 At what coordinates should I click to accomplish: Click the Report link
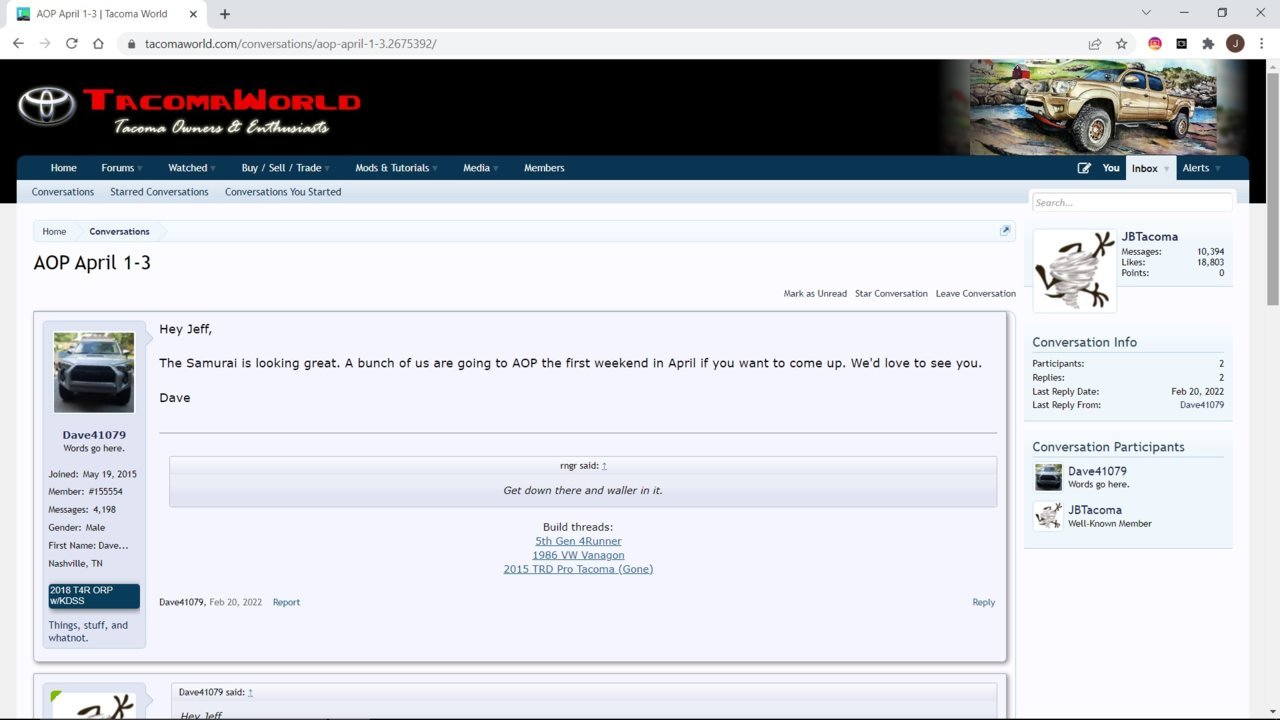tap(286, 602)
